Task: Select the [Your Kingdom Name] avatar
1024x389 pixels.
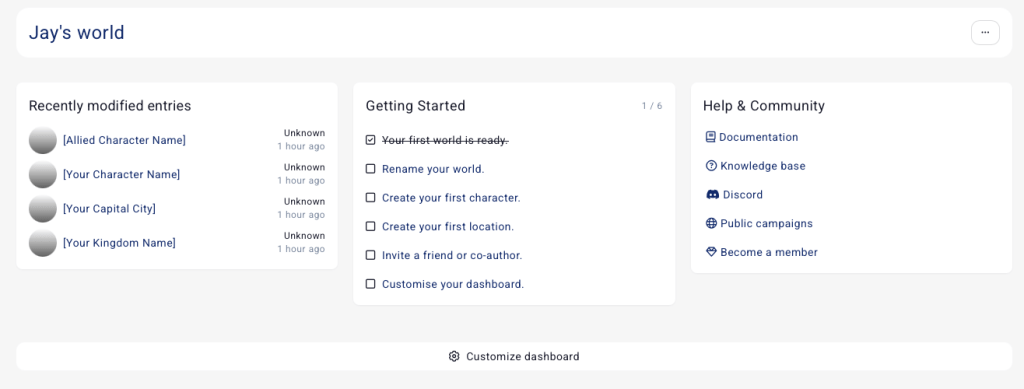Action: click(42, 243)
